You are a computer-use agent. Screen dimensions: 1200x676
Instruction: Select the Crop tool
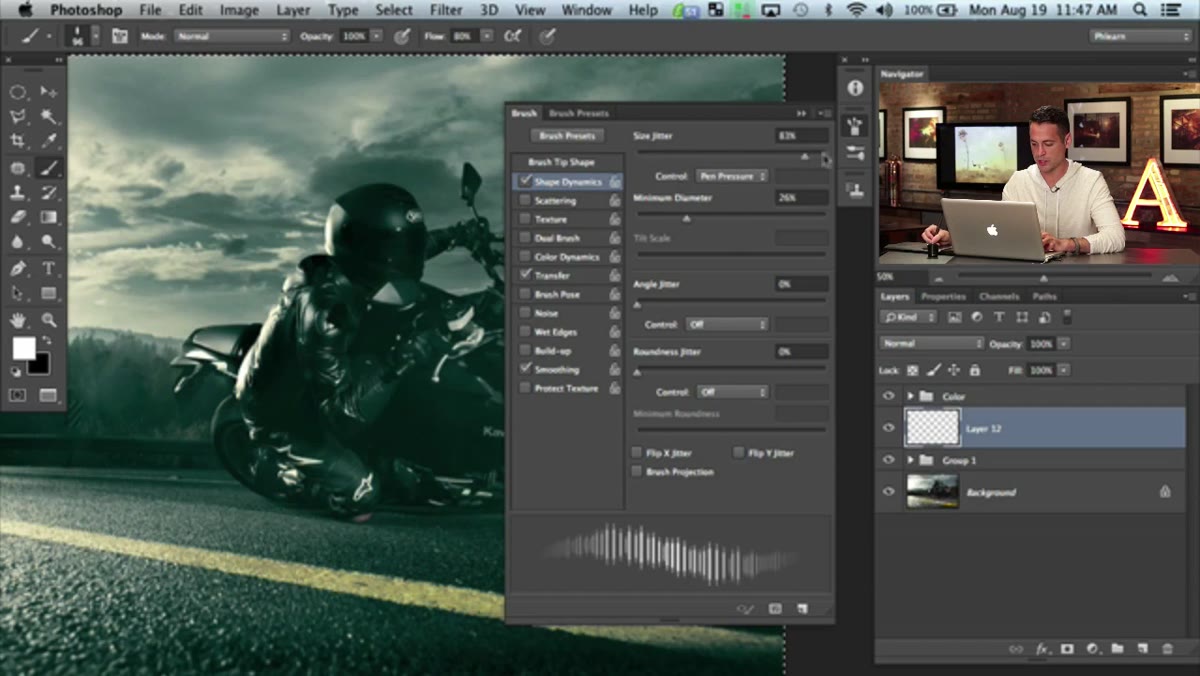click(18, 142)
